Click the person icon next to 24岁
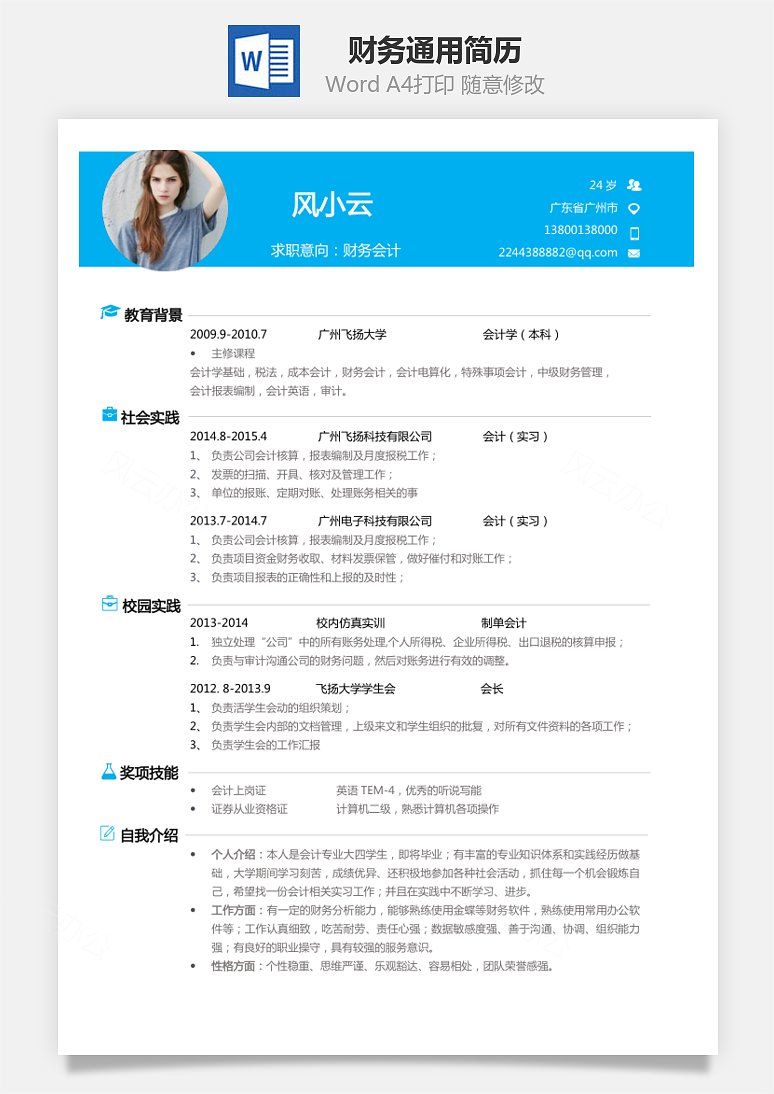The image size is (774, 1094). [x=634, y=185]
